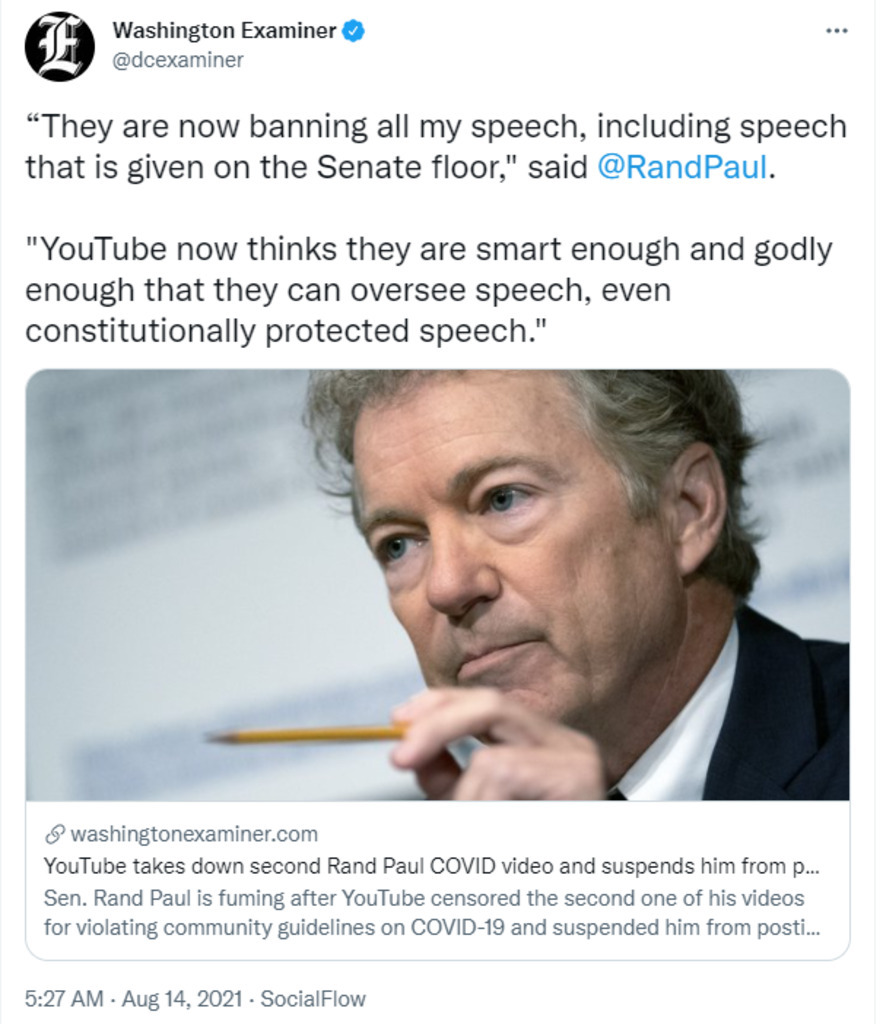Click description line "Sen. Rand Paul is fuming"
Viewport: 883px width, 1024px height.
click(424, 898)
